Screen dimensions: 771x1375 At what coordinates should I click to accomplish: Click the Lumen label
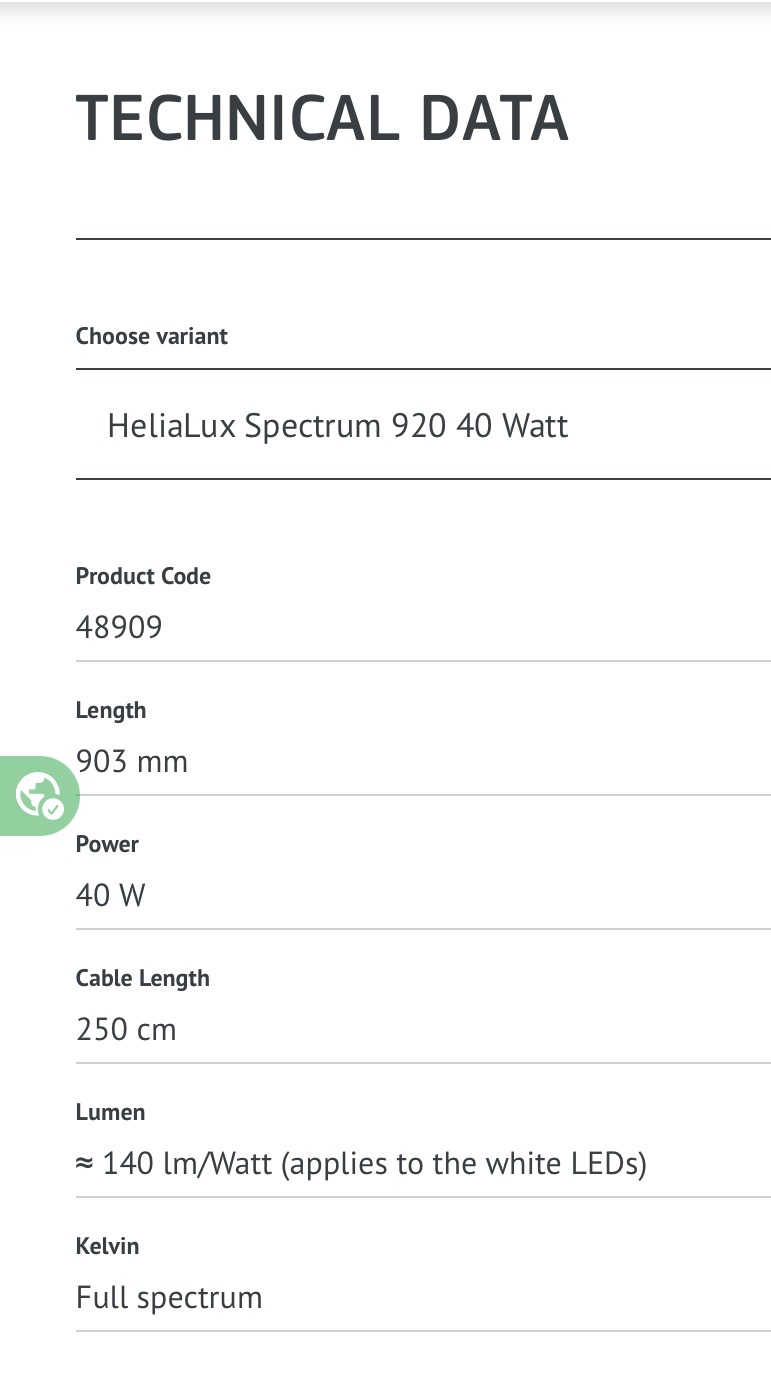coord(110,1112)
